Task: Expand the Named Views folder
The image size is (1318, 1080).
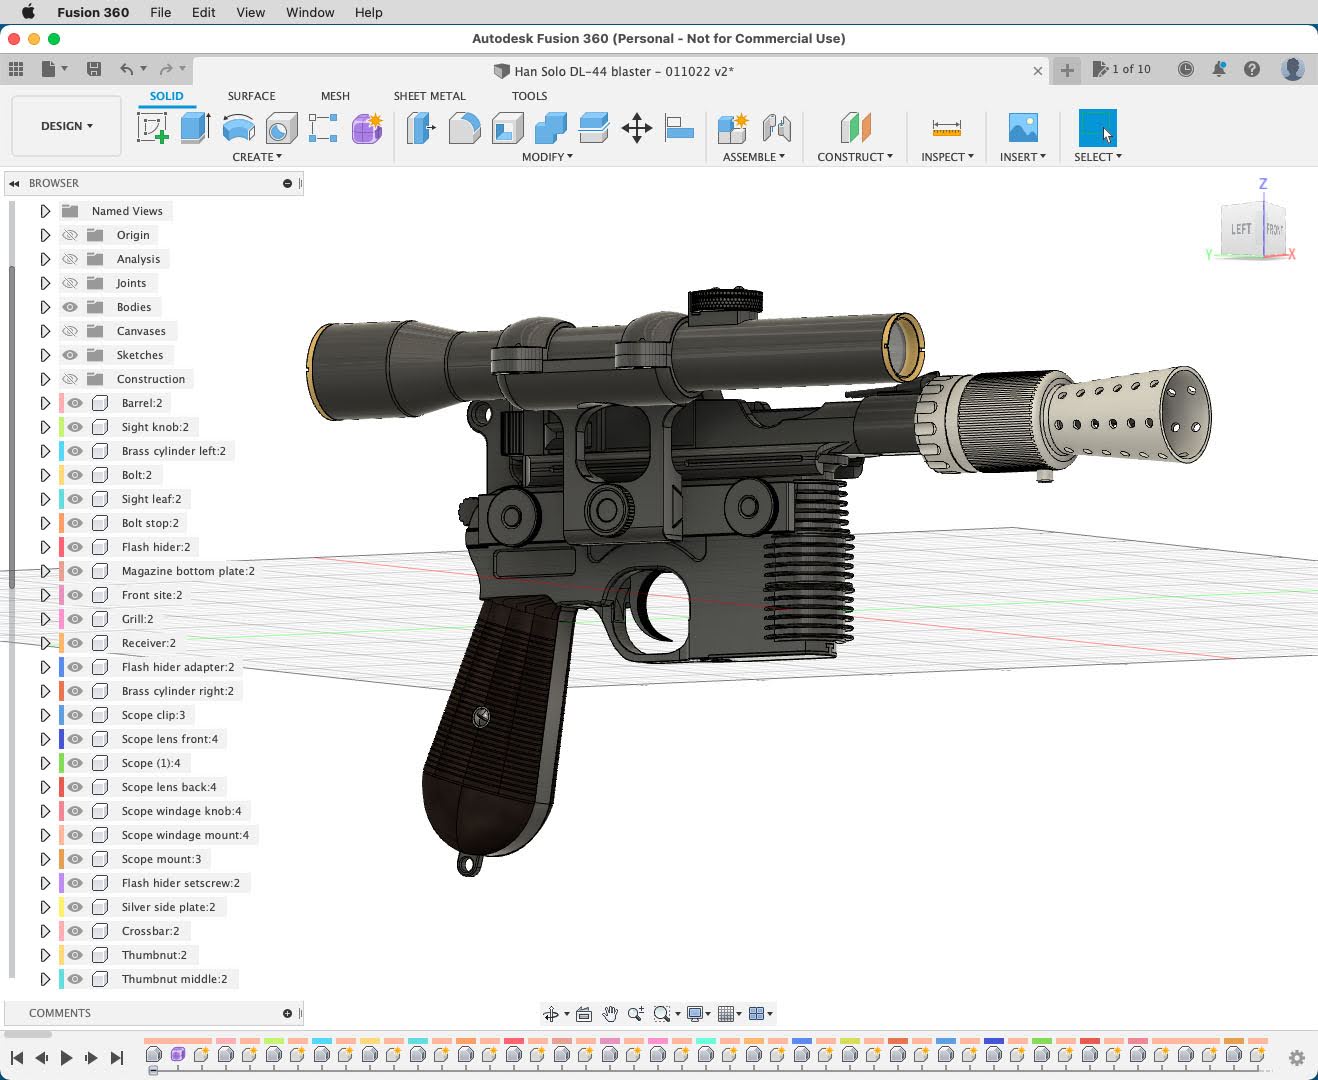Action: (45, 211)
